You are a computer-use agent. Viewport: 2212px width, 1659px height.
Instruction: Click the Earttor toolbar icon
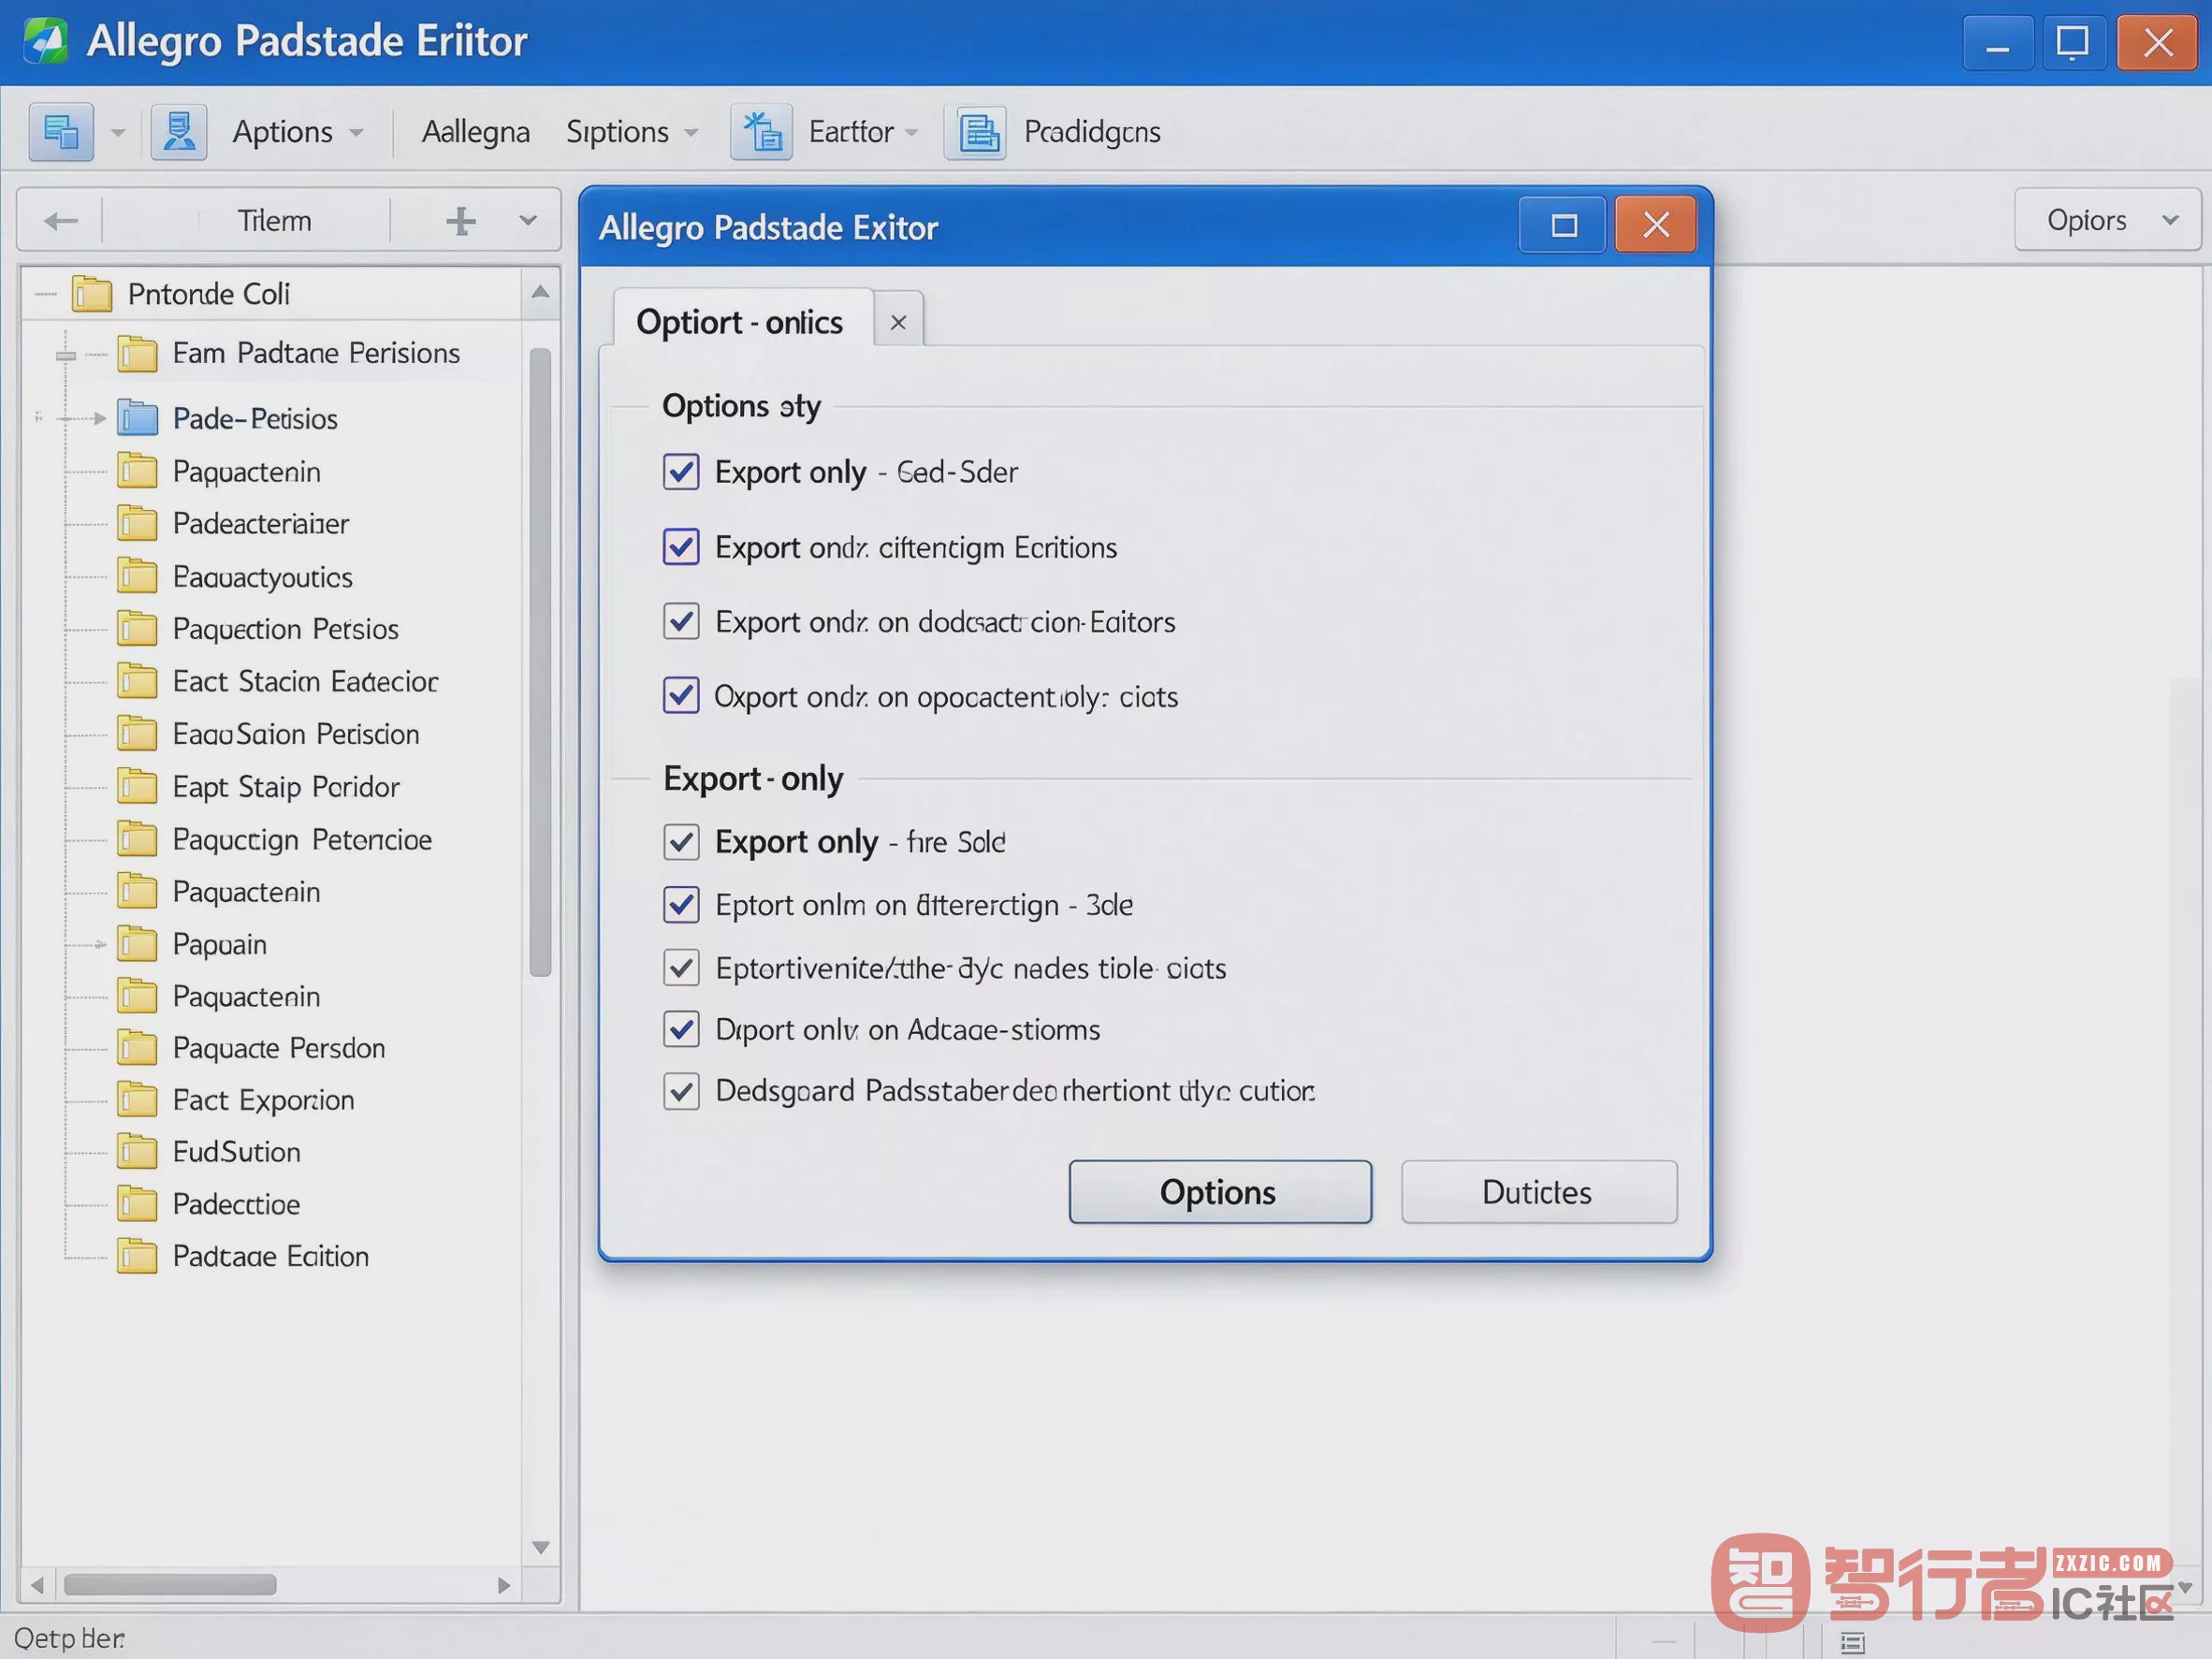tap(761, 132)
